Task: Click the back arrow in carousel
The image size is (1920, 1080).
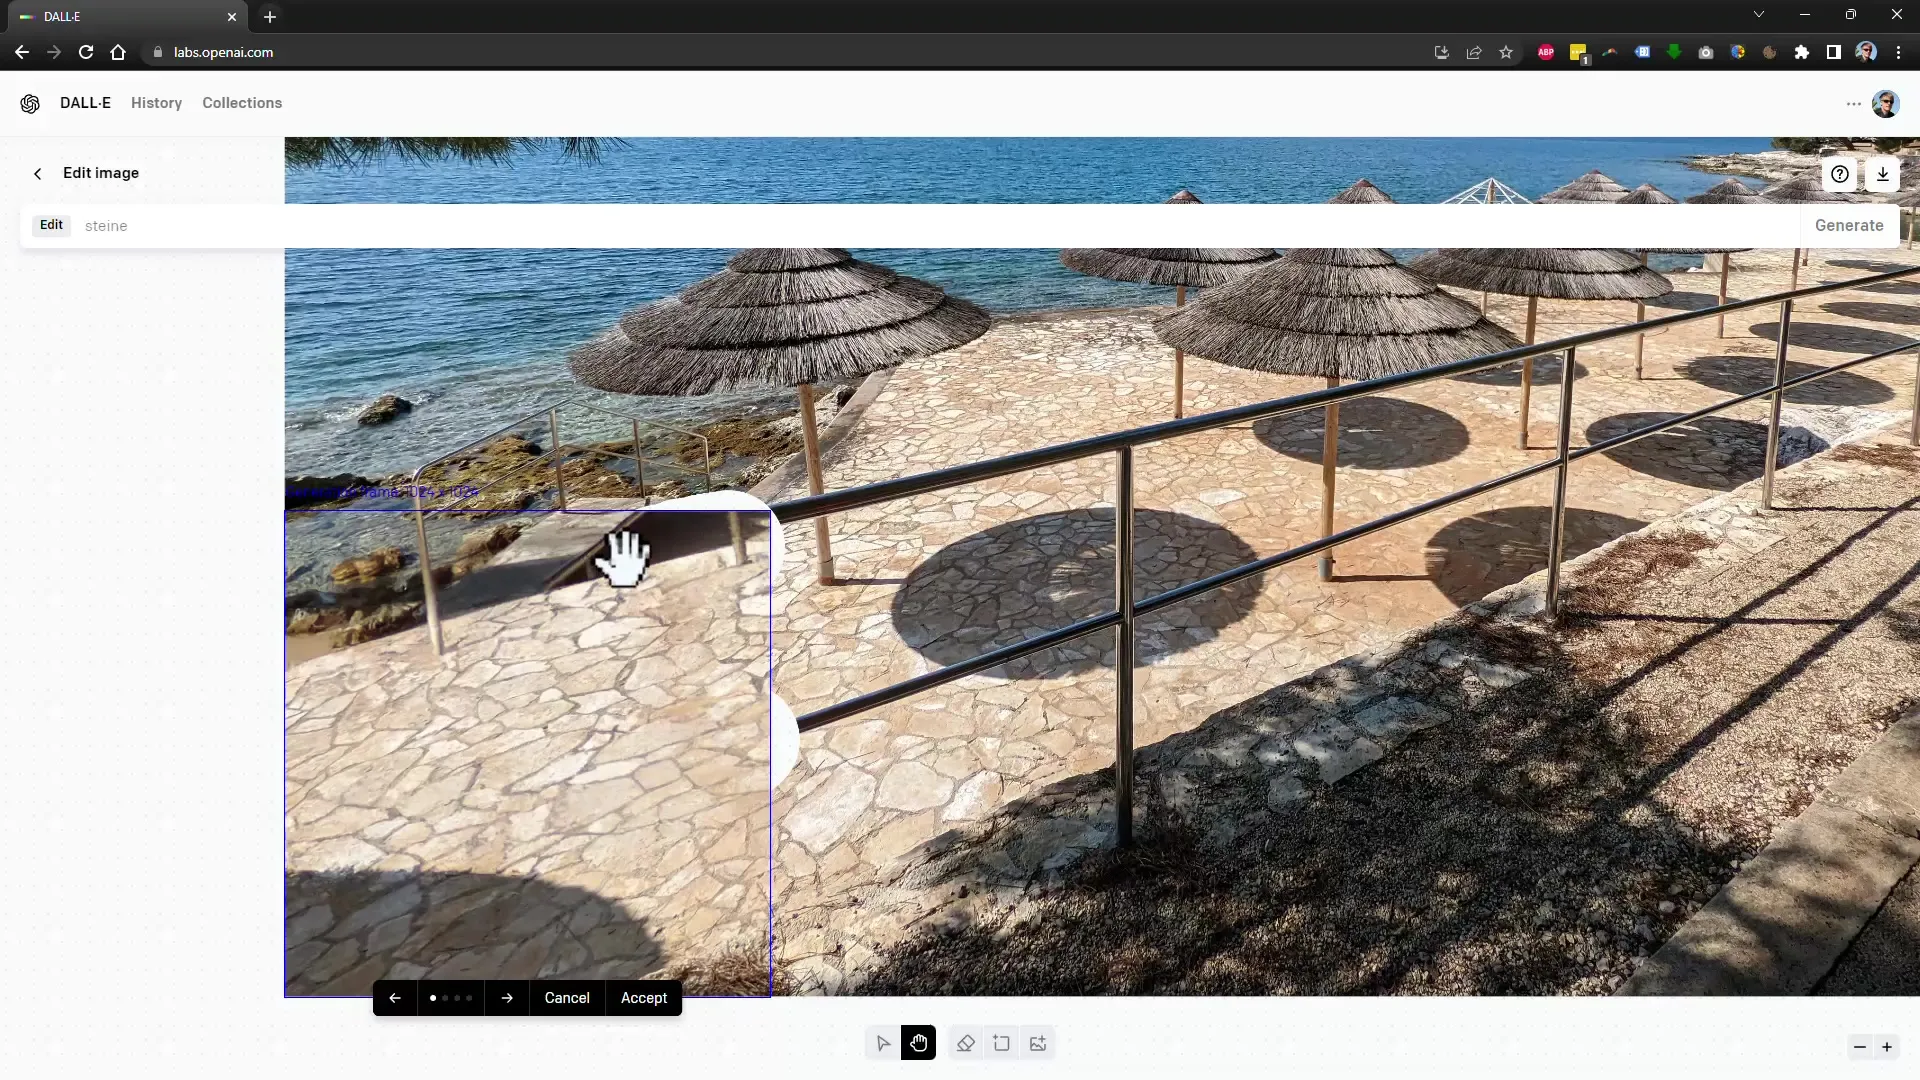Action: (396, 997)
